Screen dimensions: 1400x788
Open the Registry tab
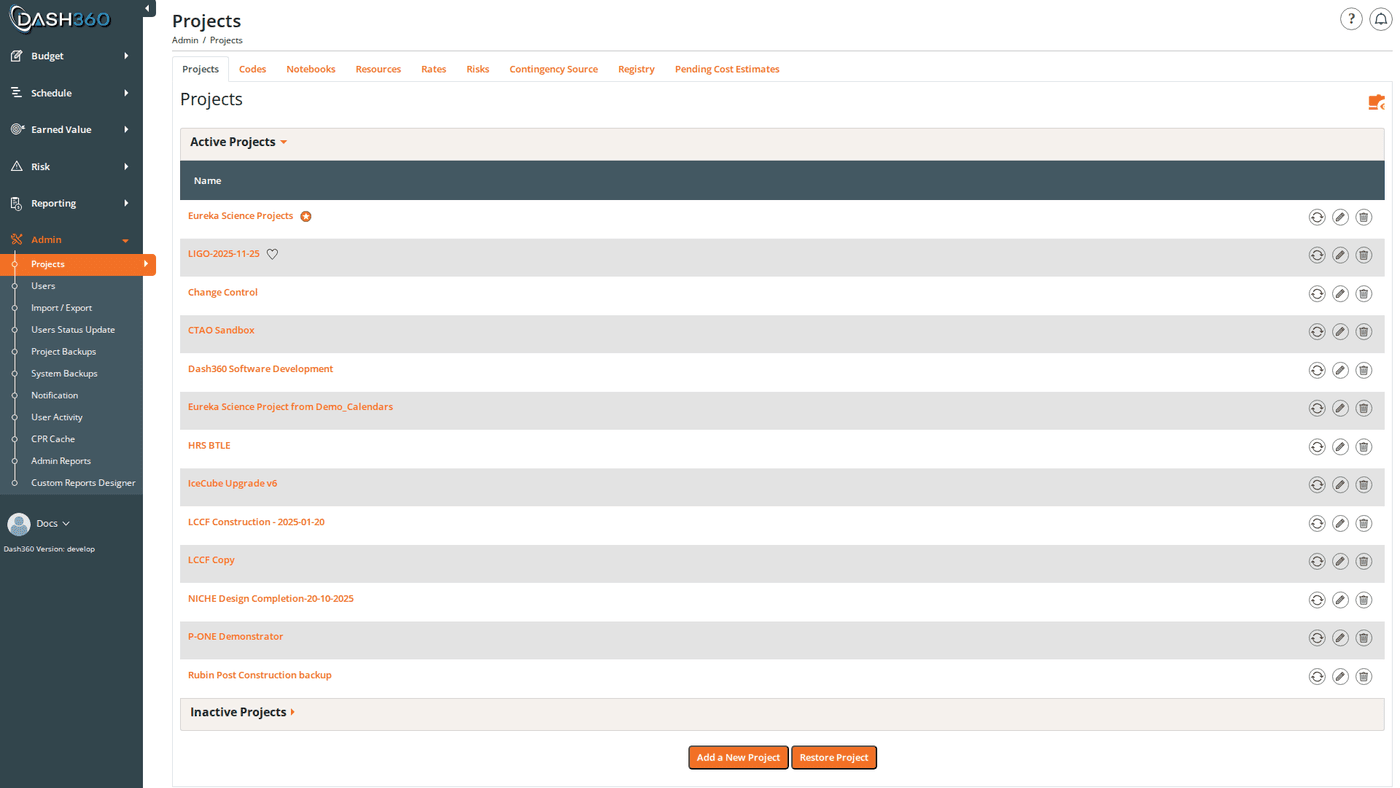pyautogui.click(x=636, y=69)
